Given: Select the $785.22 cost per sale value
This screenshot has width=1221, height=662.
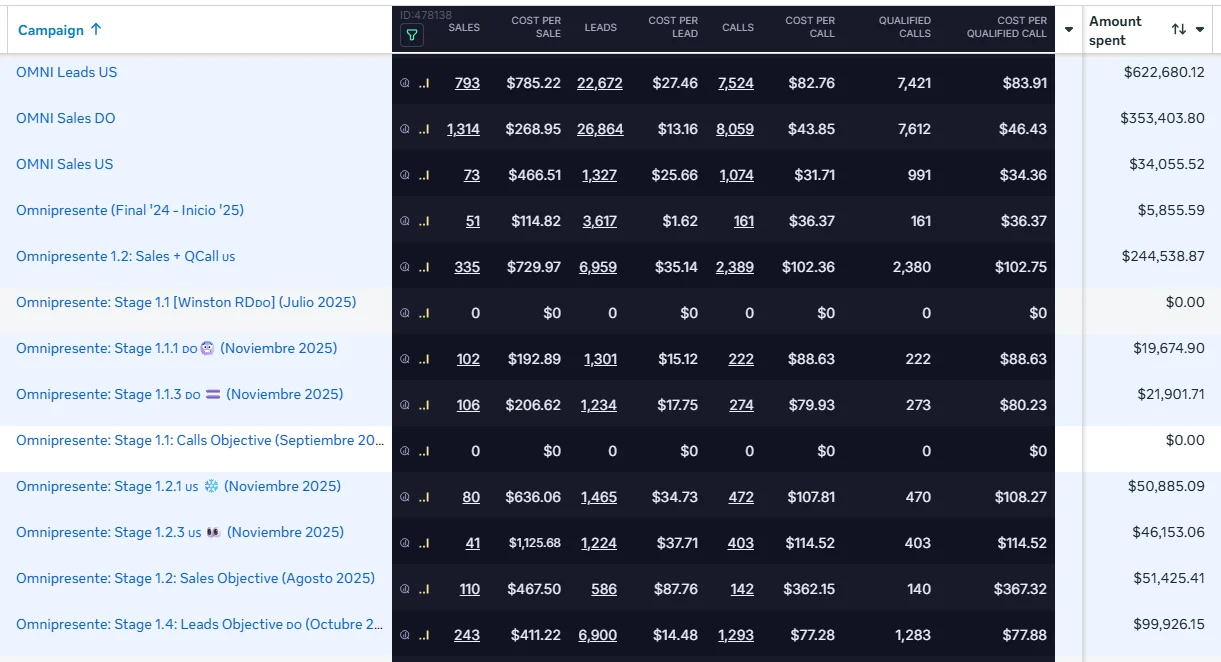Looking at the screenshot, I should 533,83.
